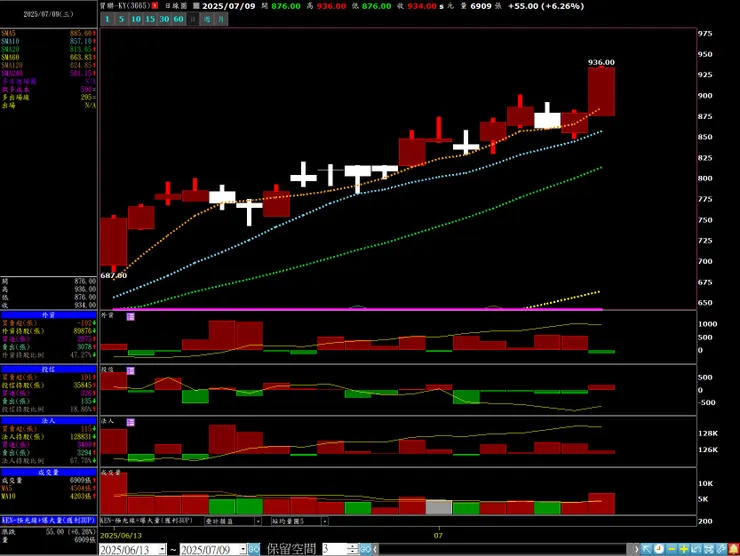
Task: Click the 2025/06/13 axis date label
Action: tap(121, 536)
